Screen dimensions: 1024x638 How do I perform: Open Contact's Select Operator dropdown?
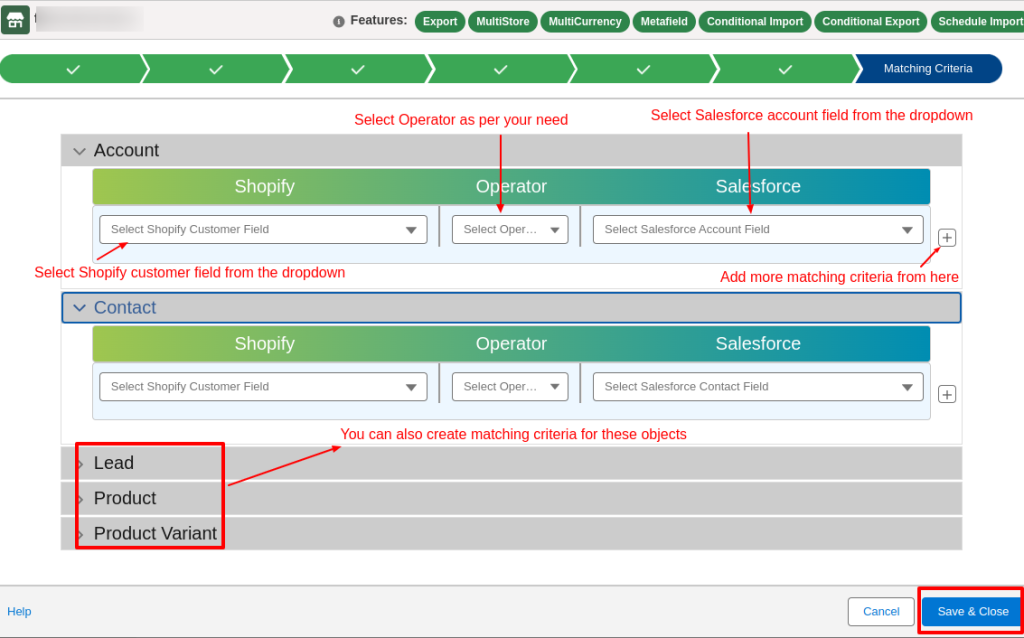tap(510, 387)
